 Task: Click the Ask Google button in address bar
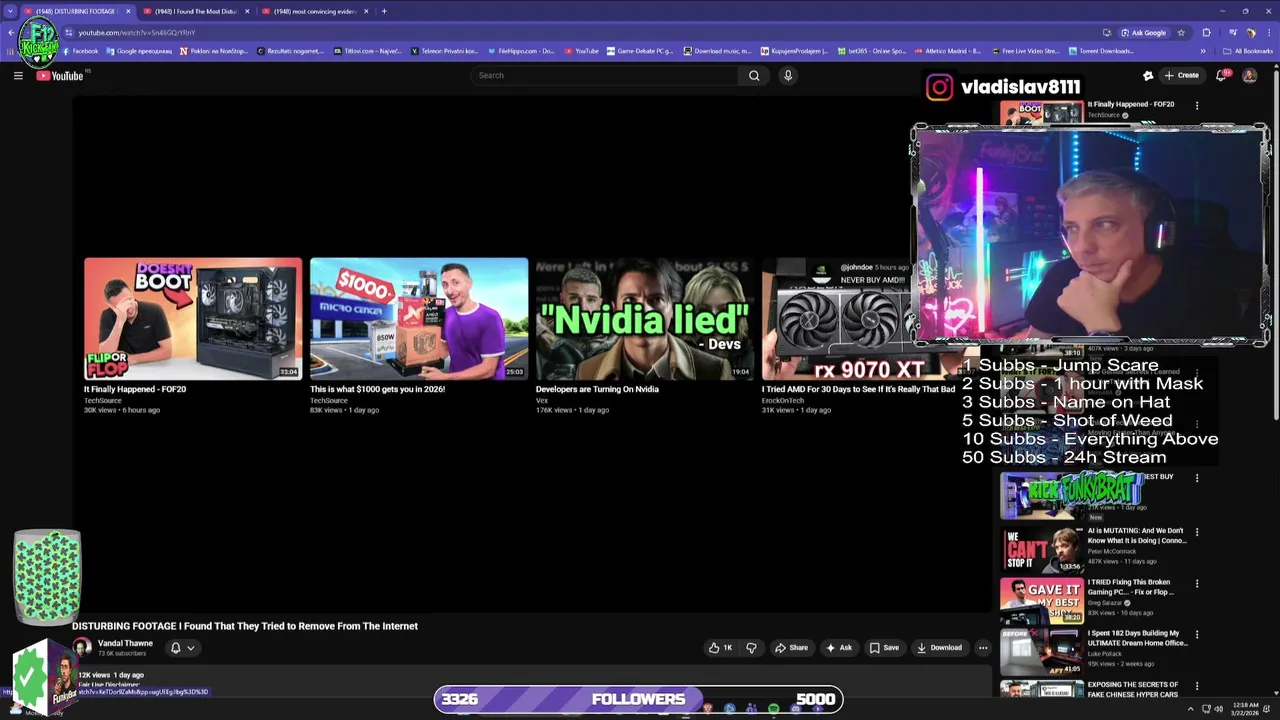coord(1143,33)
